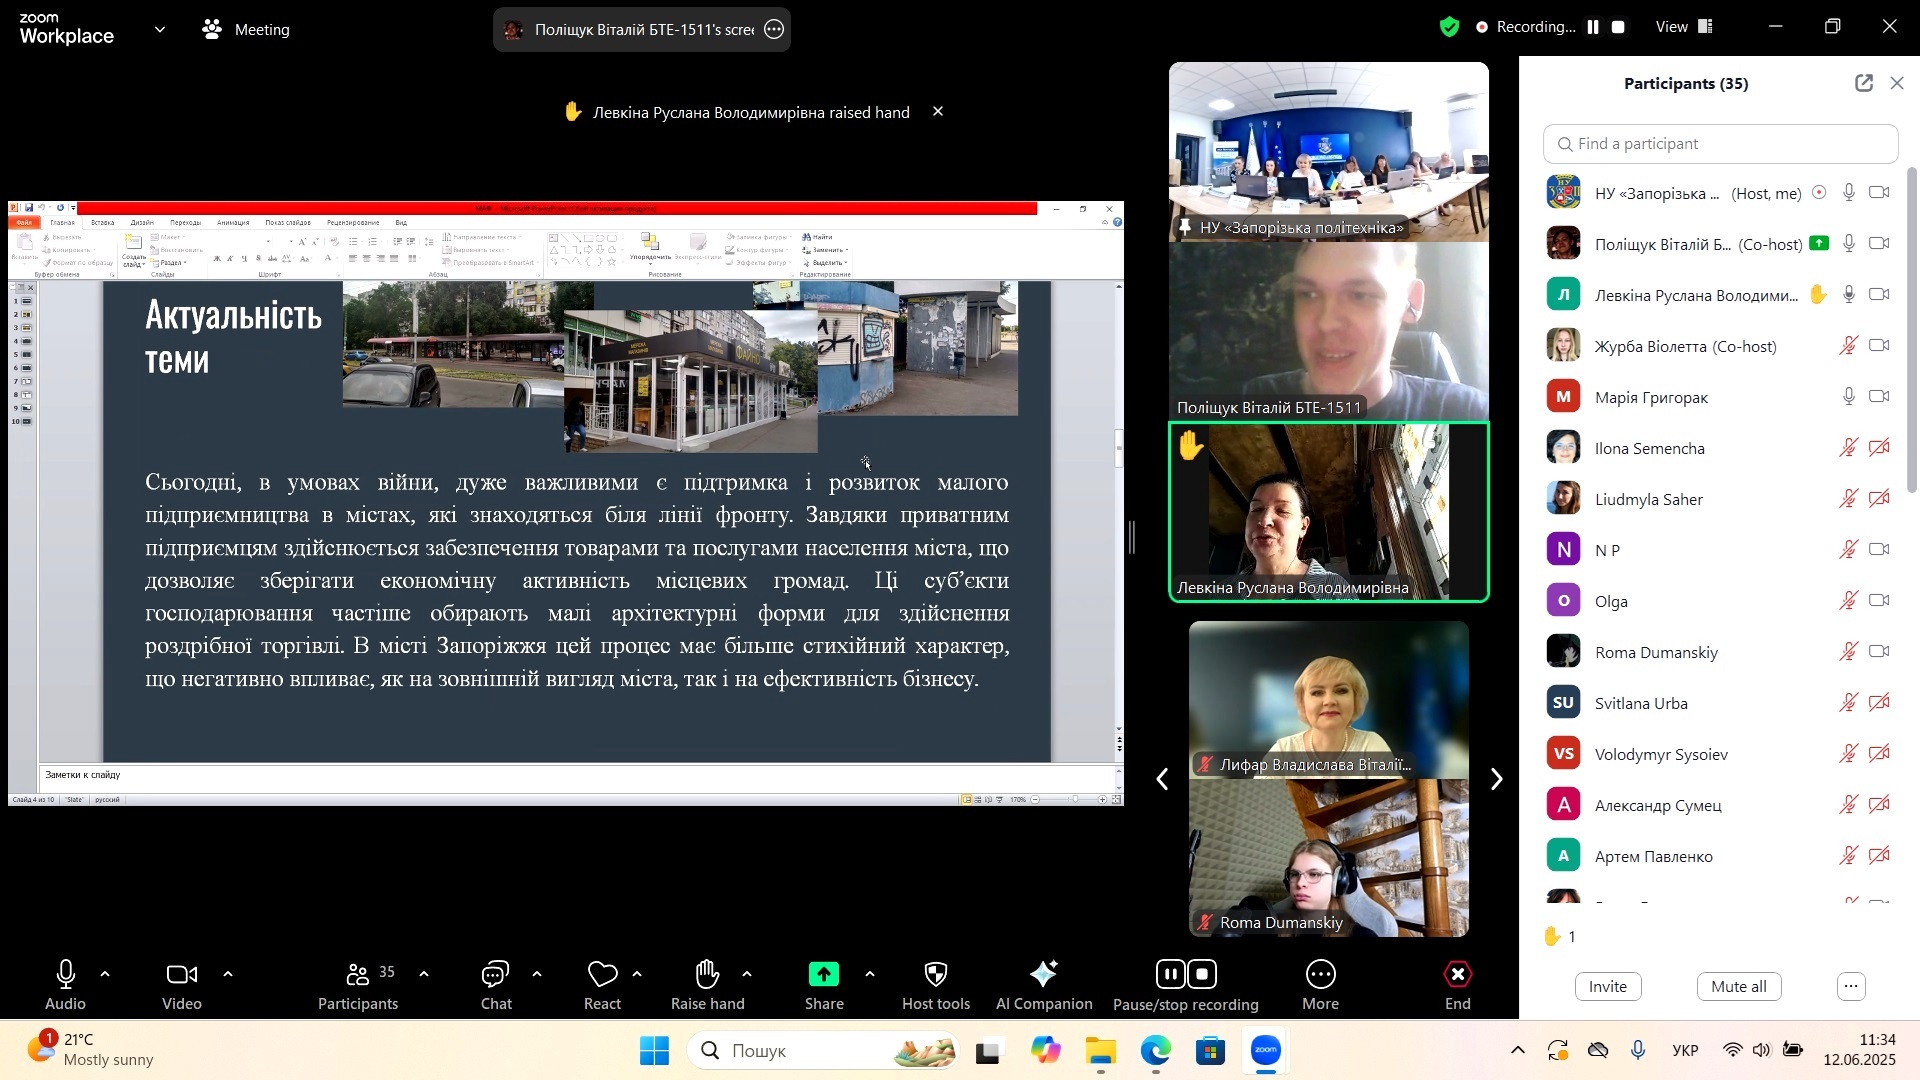Open the Chat panel
1920x1080 pixels.
[x=496, y=976]
